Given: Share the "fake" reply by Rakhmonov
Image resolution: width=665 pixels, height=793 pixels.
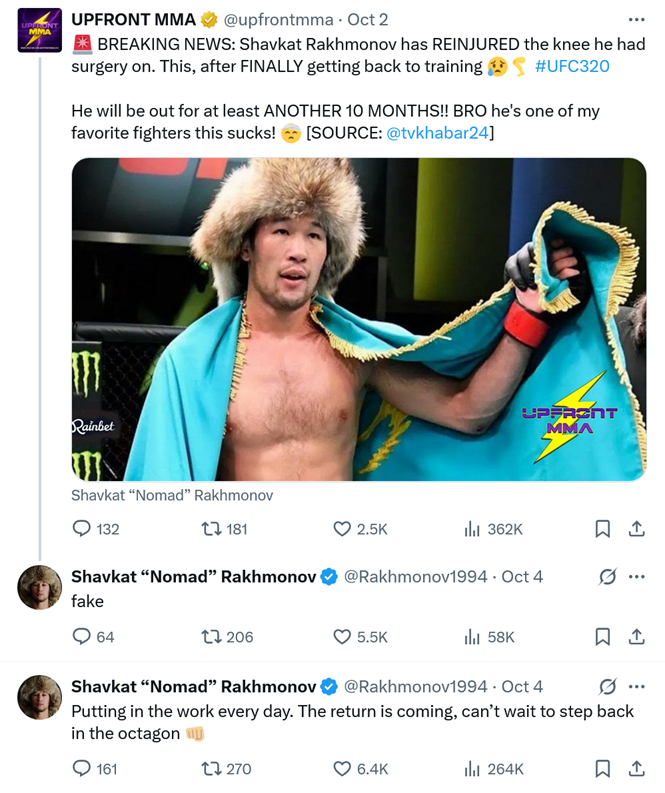Looking at the screenshot, I should (x=636, y=637).
